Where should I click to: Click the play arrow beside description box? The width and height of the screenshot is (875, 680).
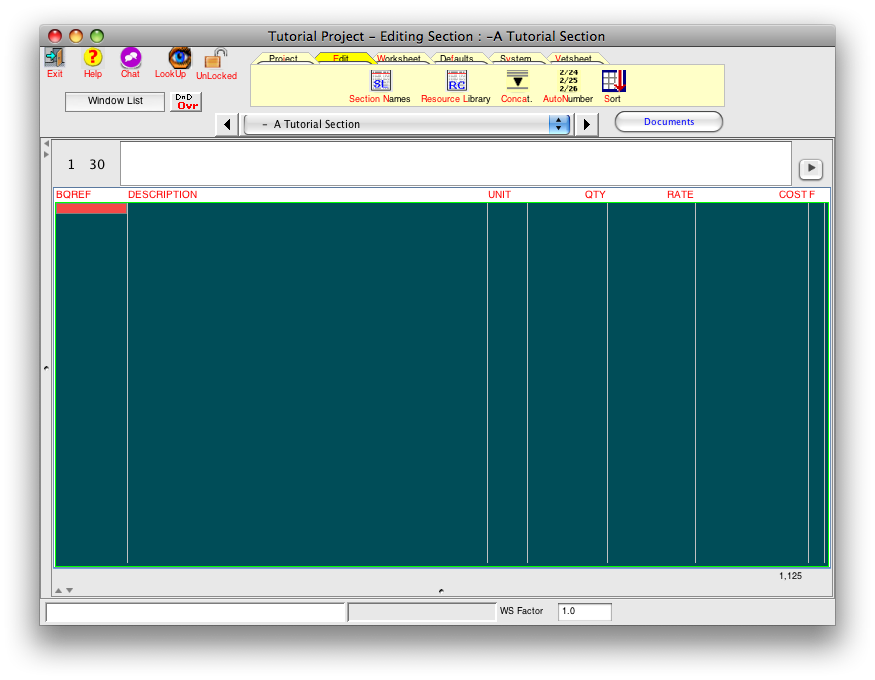[x=811, y=168]
